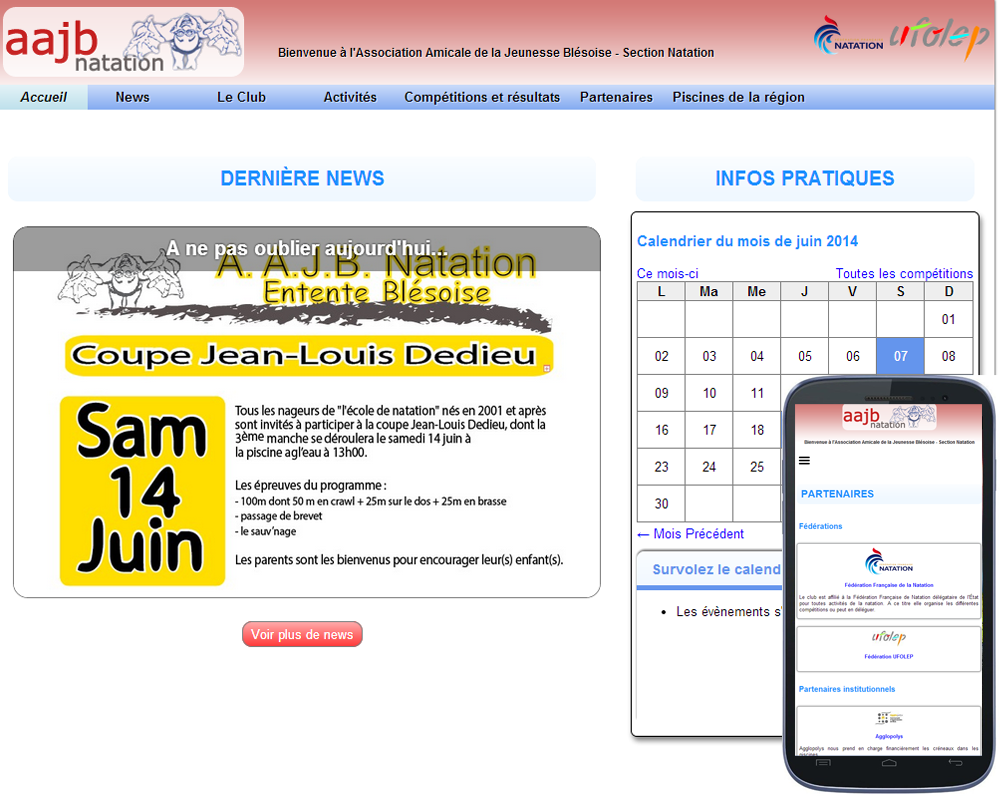Select day 09 in the June calendar
This screenshot has width=1000, height=800.
click(661, 393)
